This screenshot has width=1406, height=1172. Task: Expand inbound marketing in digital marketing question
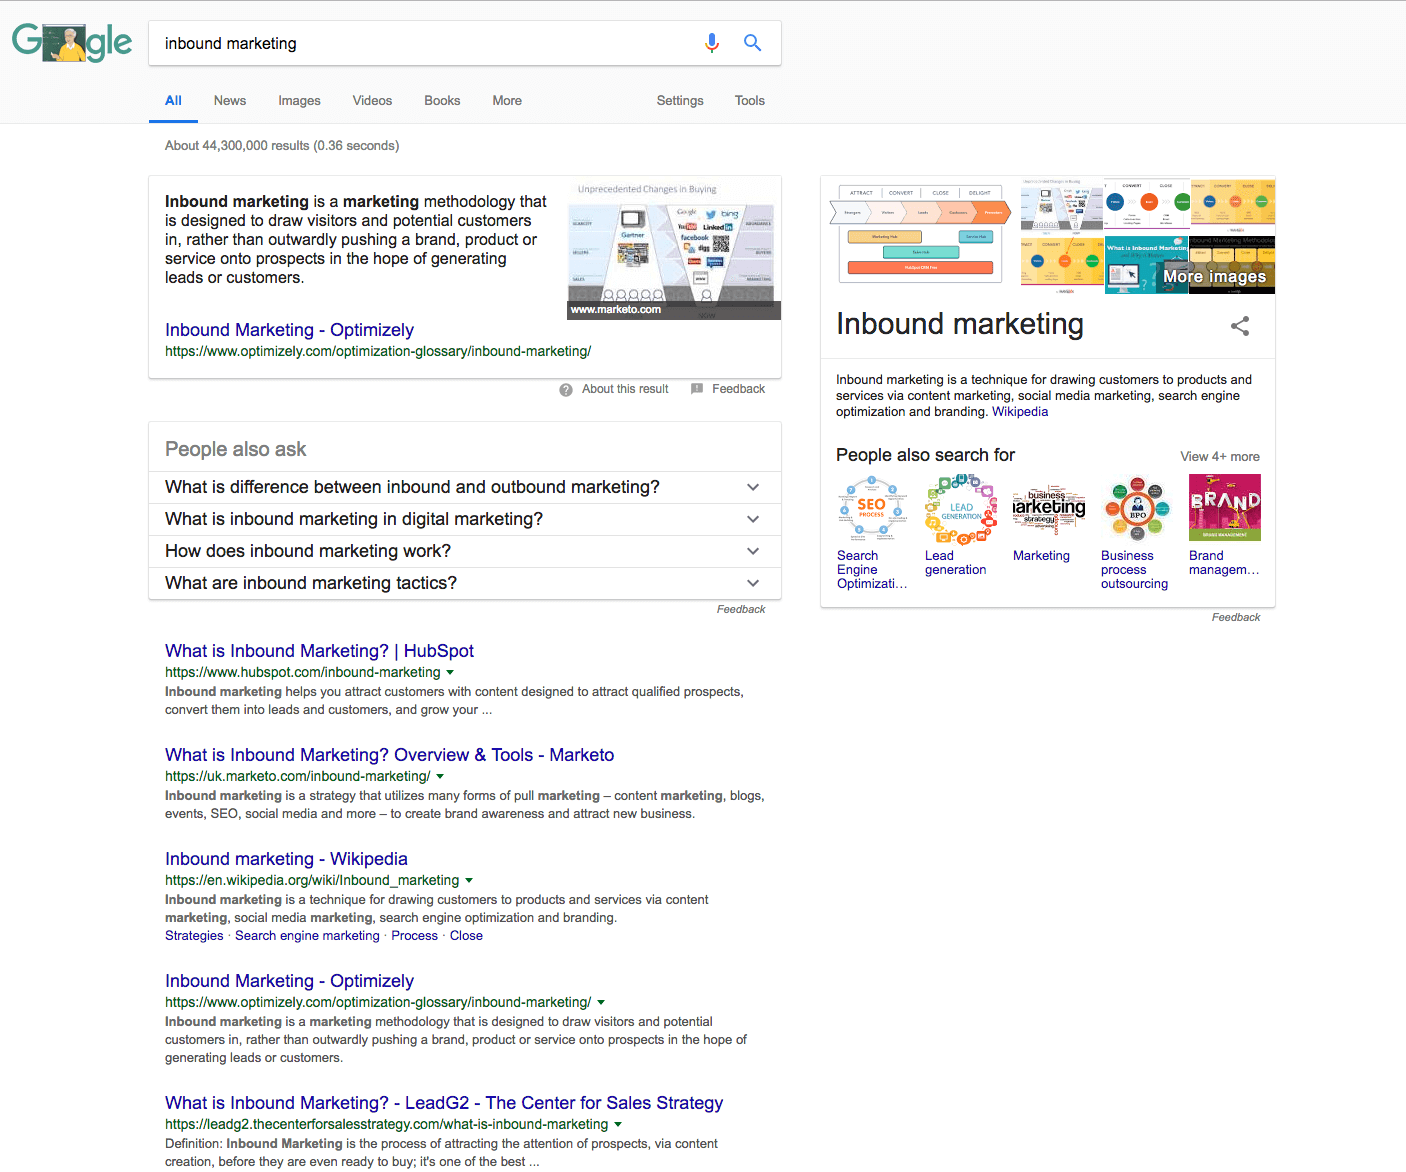tap(465, 519)
